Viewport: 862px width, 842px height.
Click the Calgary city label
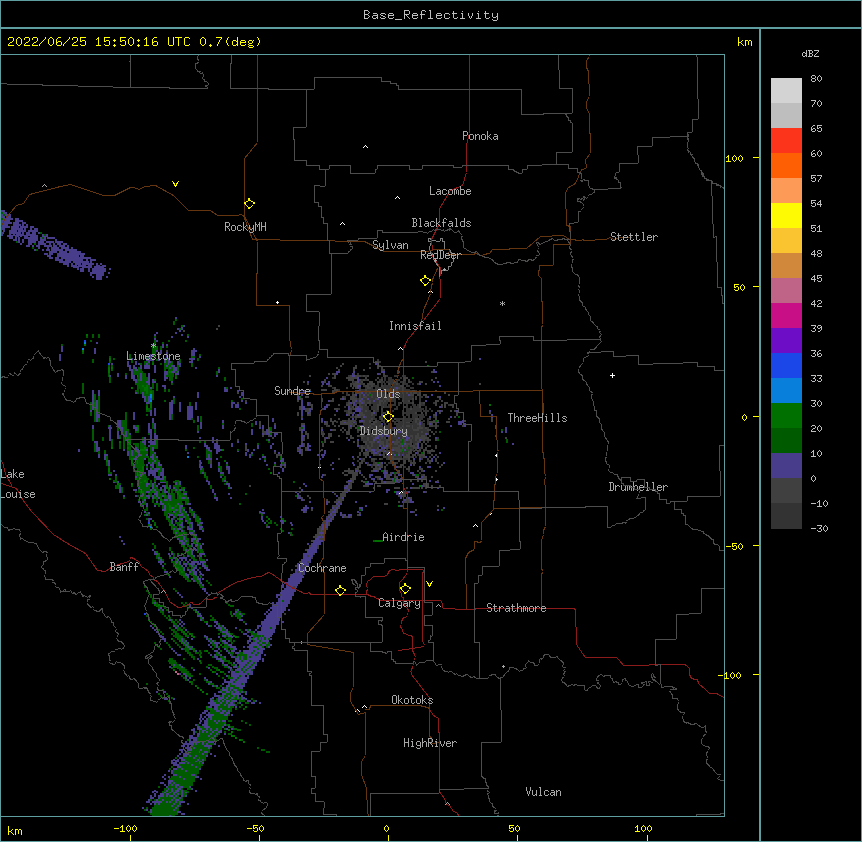point(399,603)
